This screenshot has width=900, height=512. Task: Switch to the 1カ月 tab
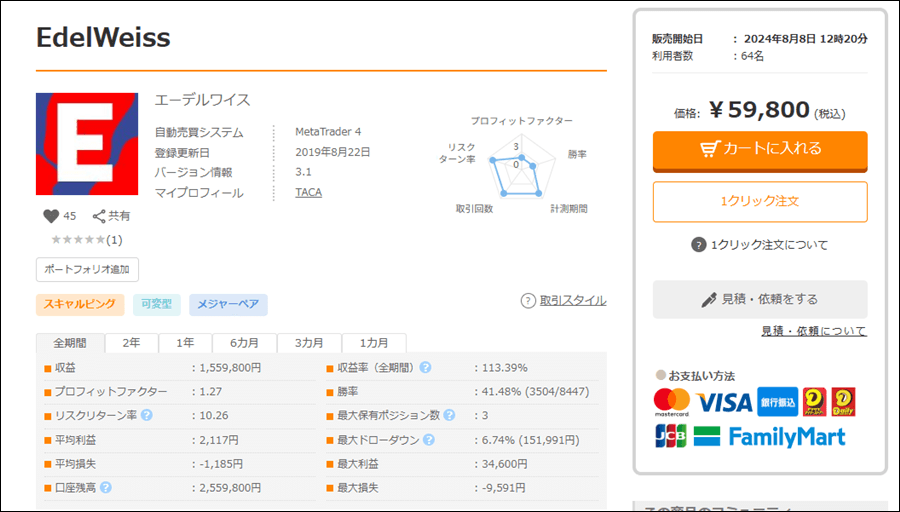375,343
